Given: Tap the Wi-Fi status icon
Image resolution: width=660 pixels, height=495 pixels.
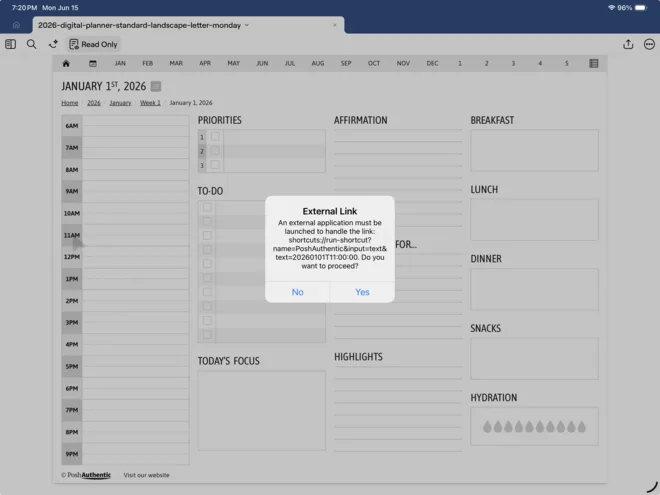Looking at the screenshot, I should [x=611, y=8].
